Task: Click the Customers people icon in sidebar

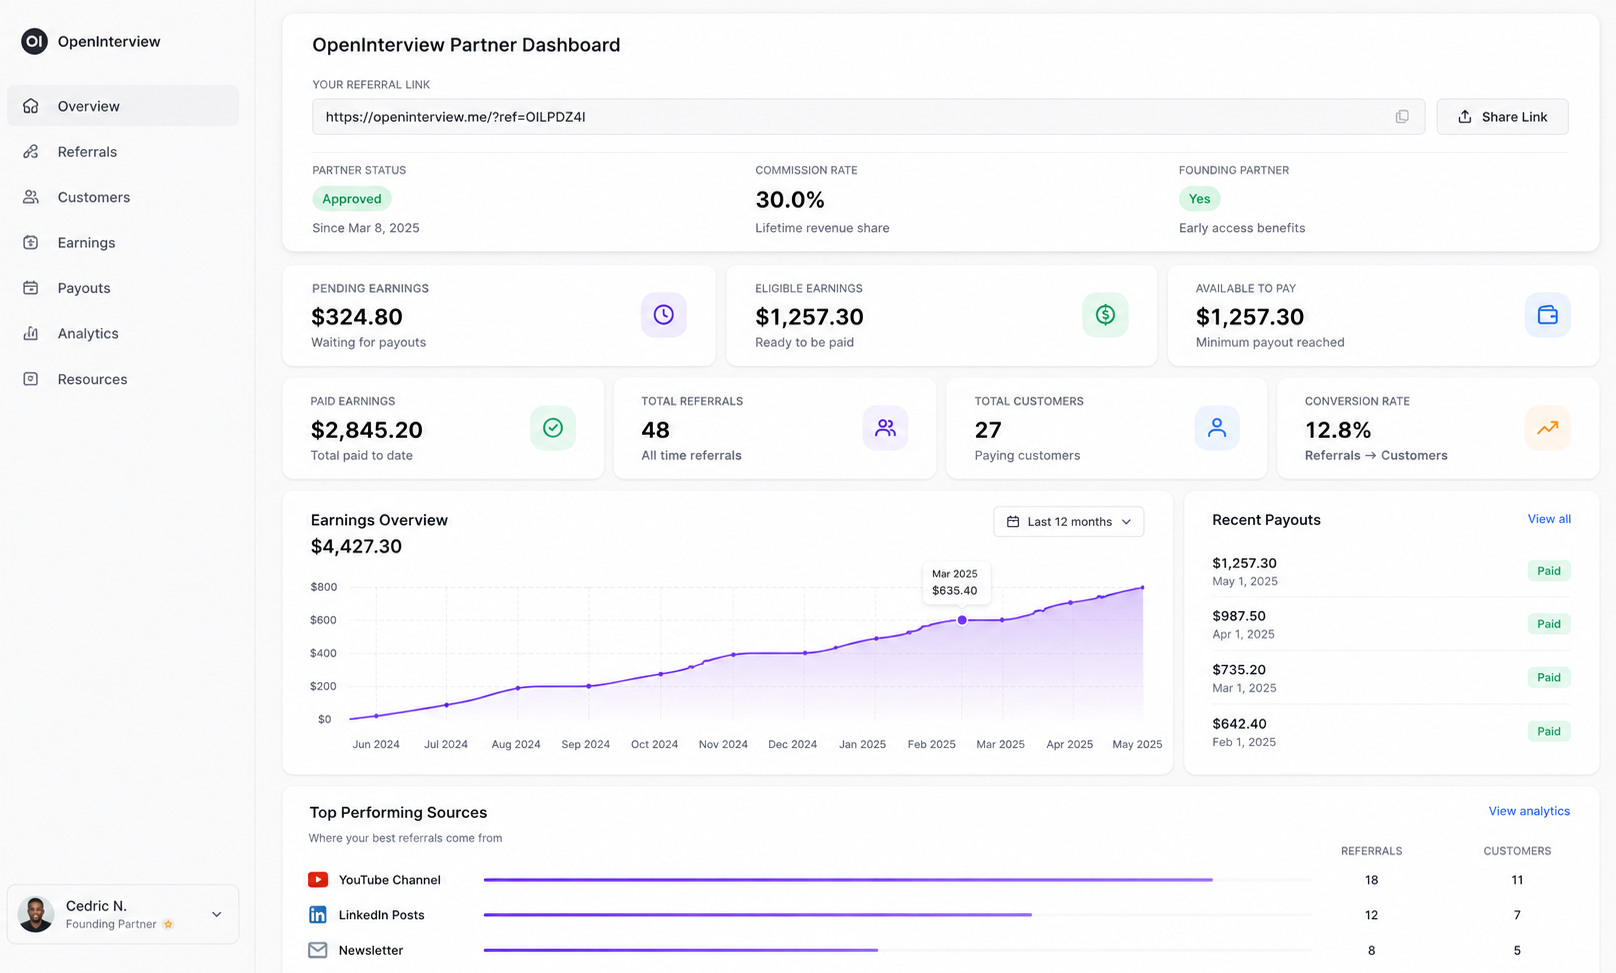Action: 31,197
